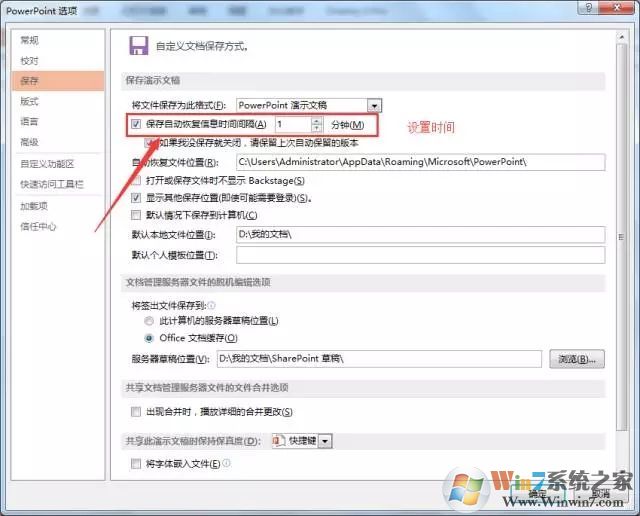Image resolution: width=640 pixels, height=516 pixels.
Task: Open the 常规 category
Action: tap(29, 40)
